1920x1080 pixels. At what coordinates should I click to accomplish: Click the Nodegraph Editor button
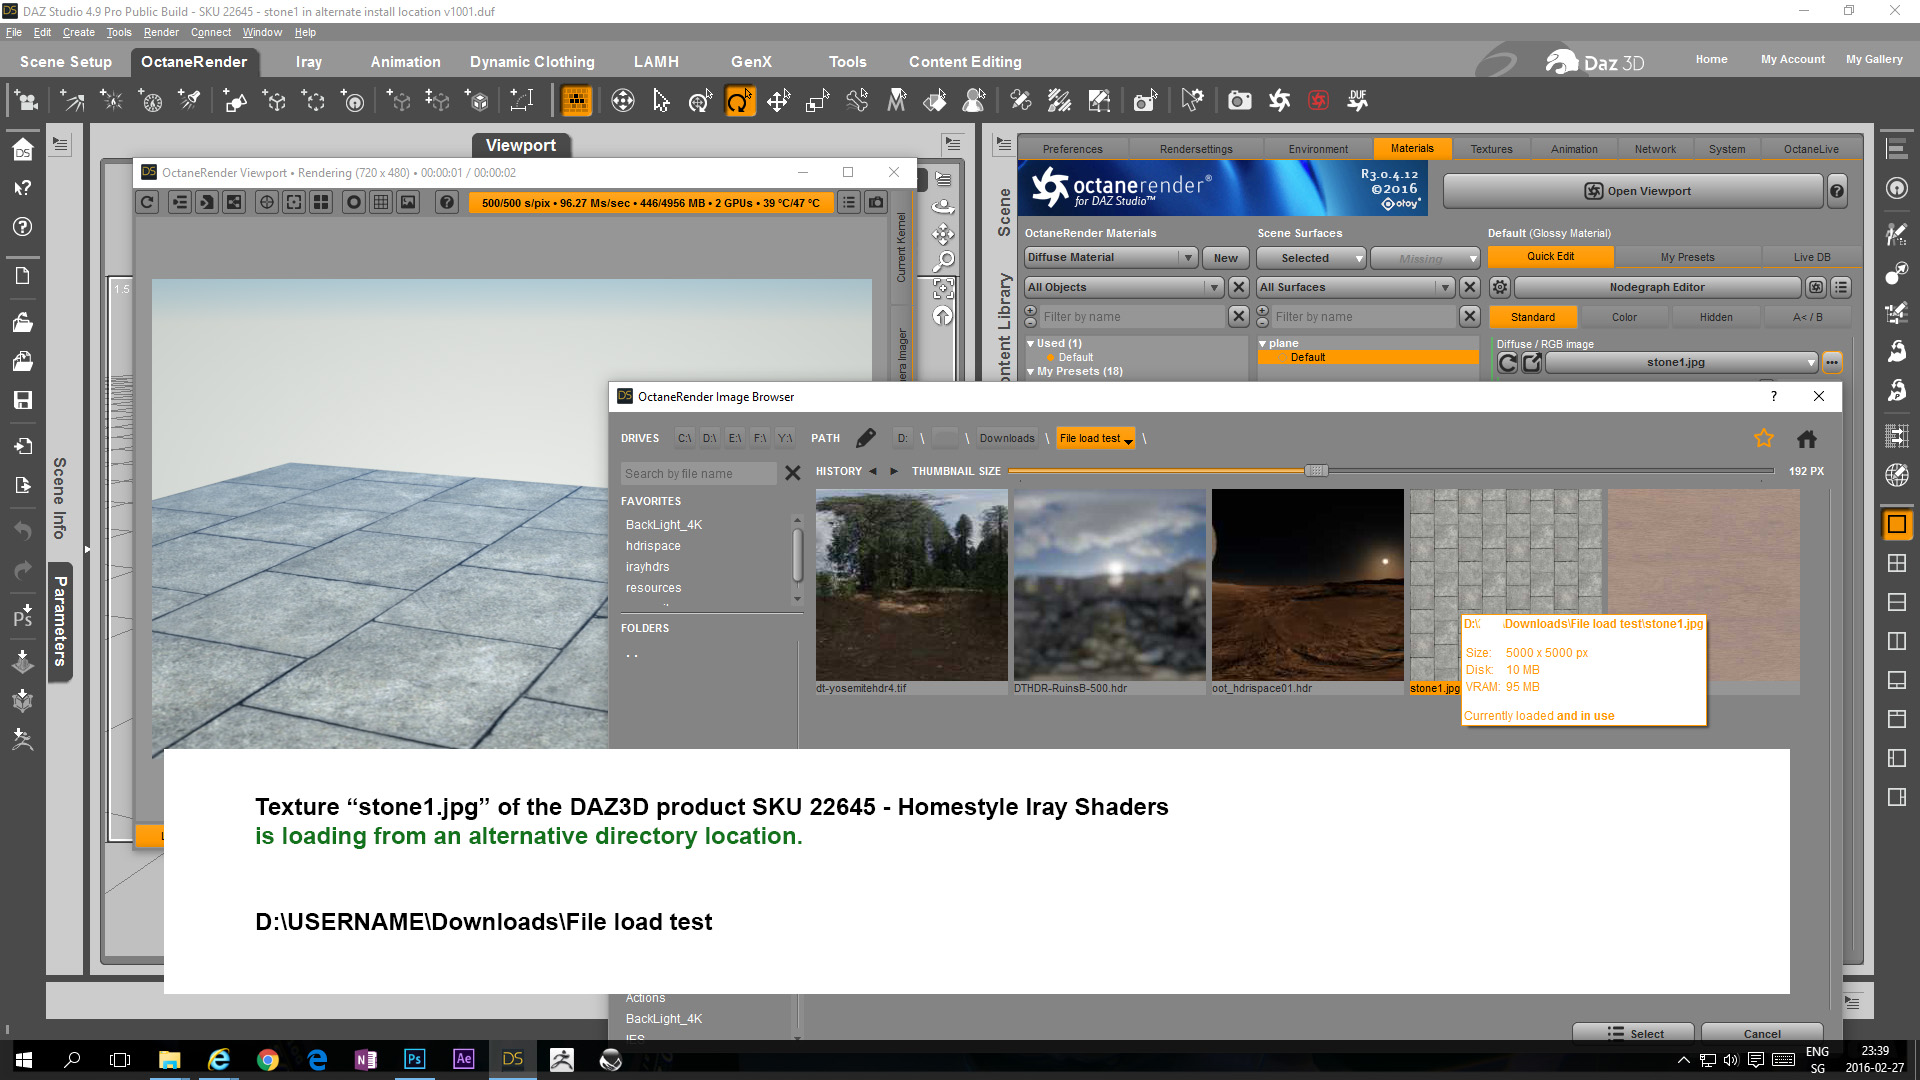point(1656,288)
